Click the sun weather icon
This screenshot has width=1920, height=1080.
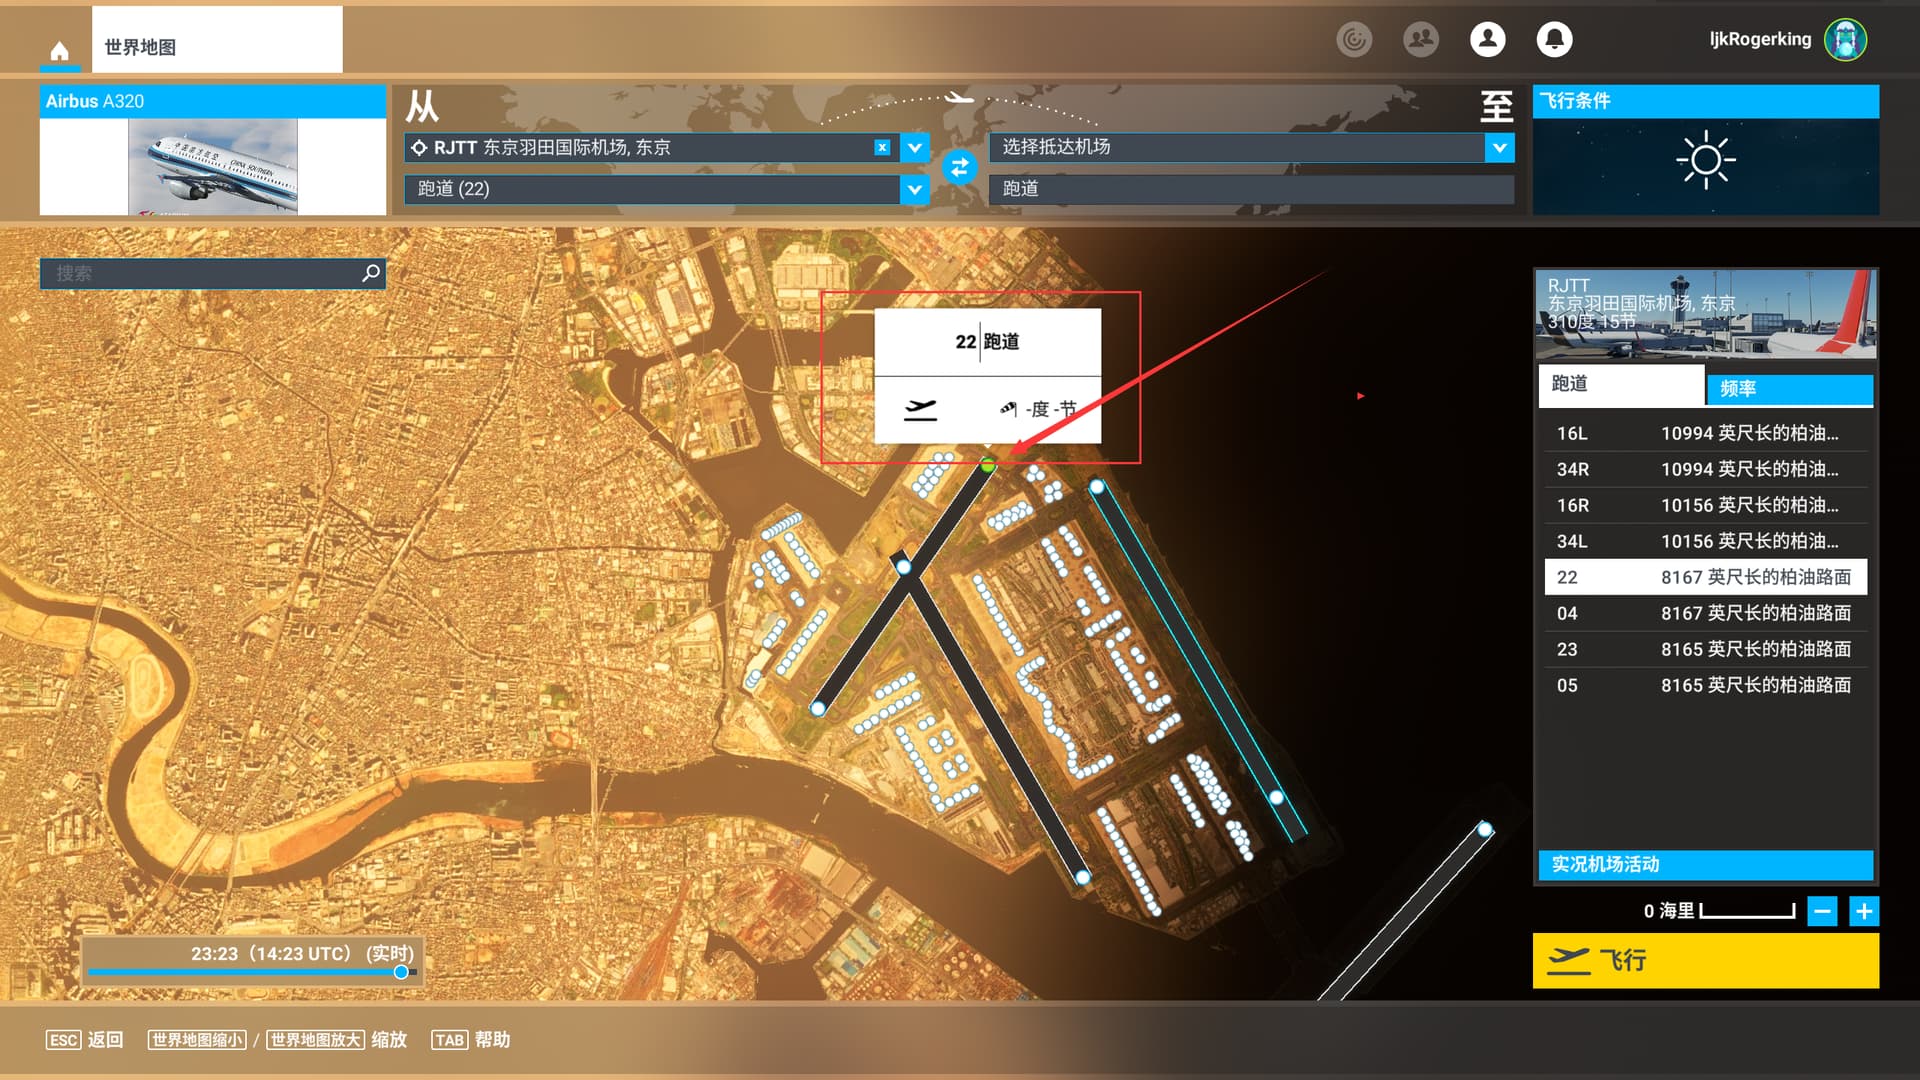tap(1705, 160)
